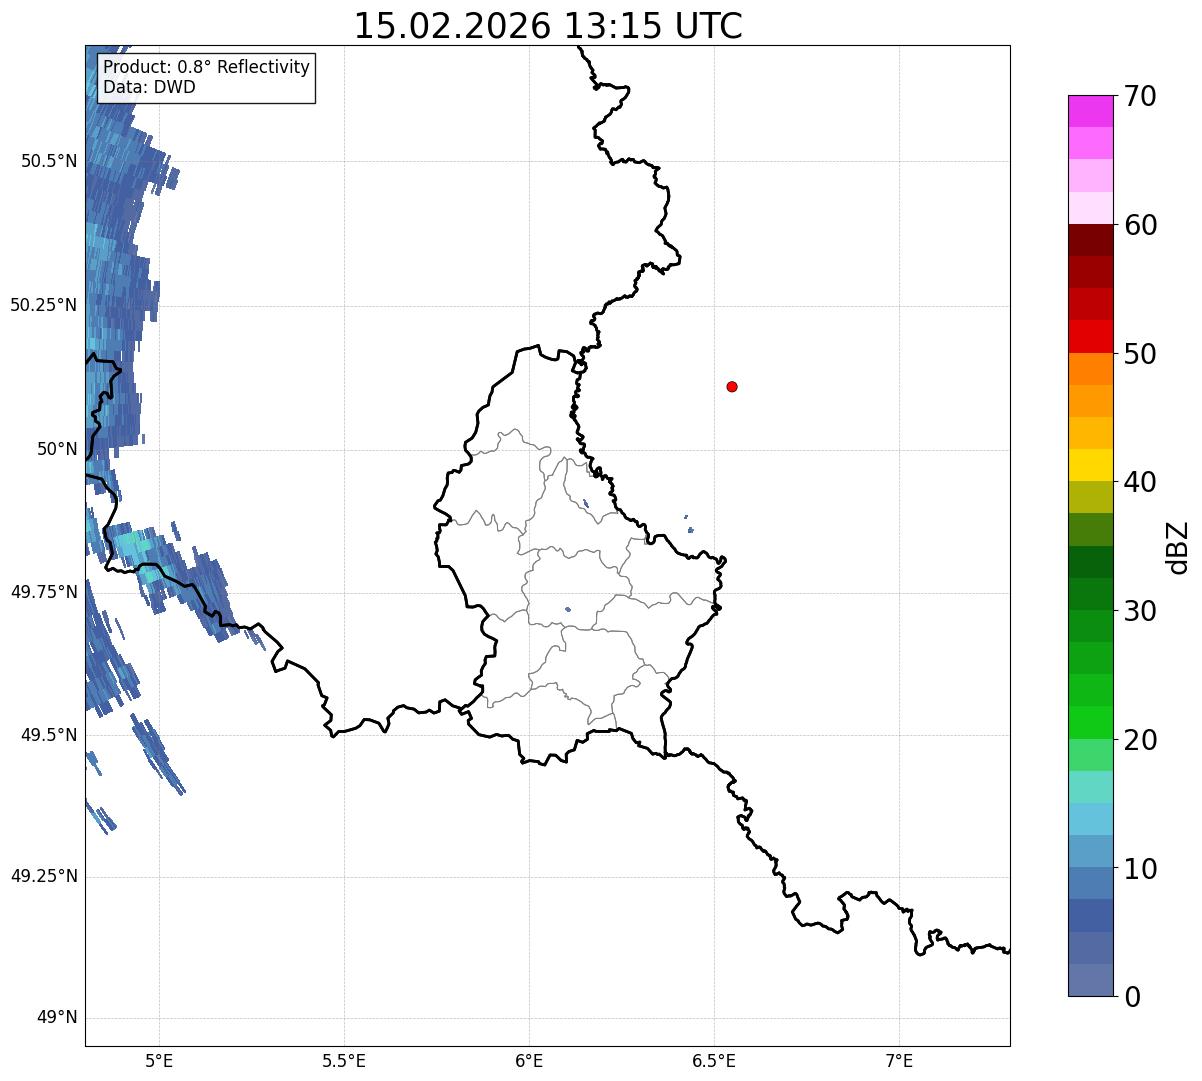Click the olive colorbar segment below 40
Viewport: 1202px width, 1081px height.
point(1091,497)
